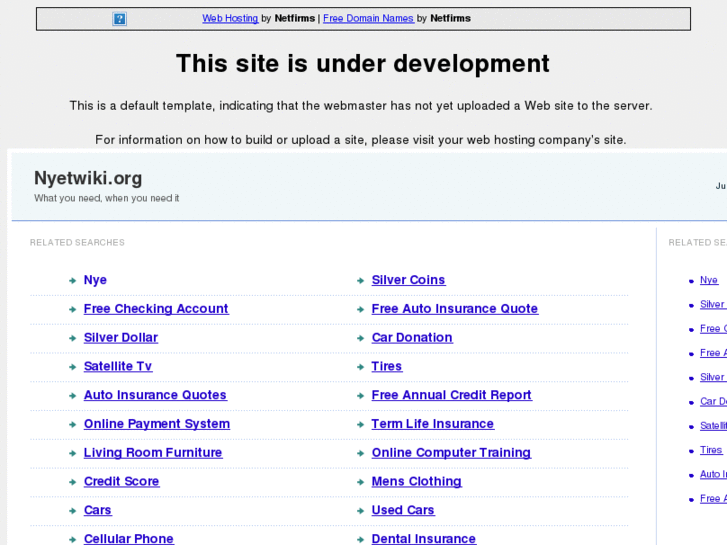Click the arrow icon beside Used Cars

coord(360,511)
